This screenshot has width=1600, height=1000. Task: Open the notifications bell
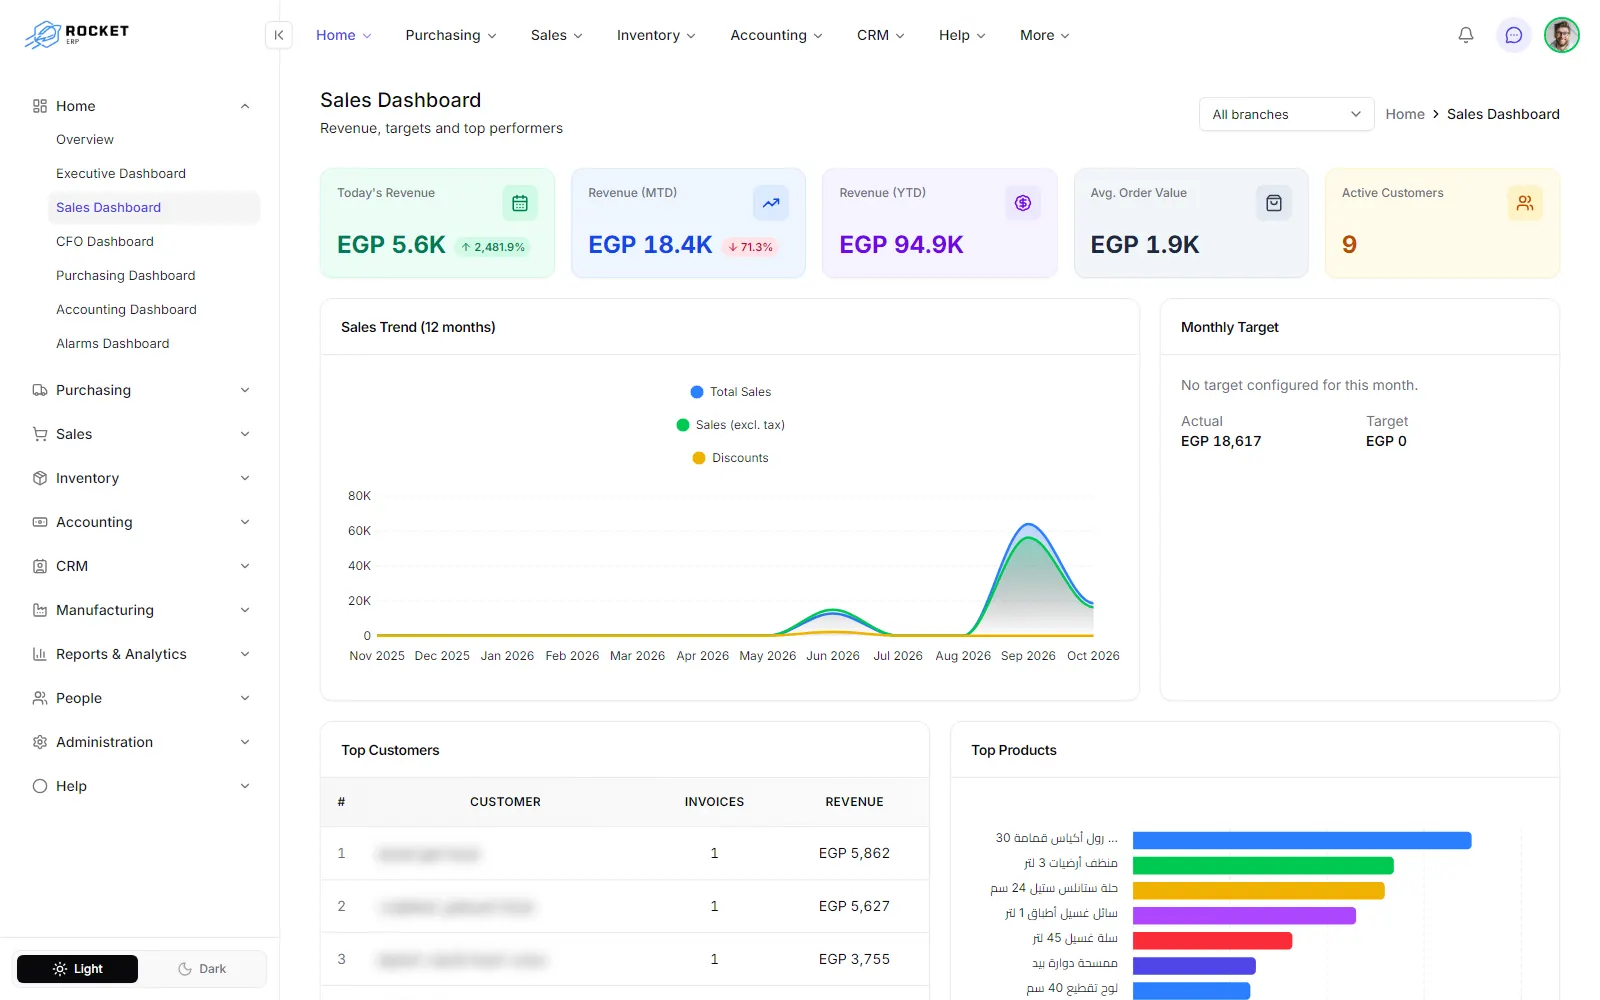click(x=1465, y=35)
